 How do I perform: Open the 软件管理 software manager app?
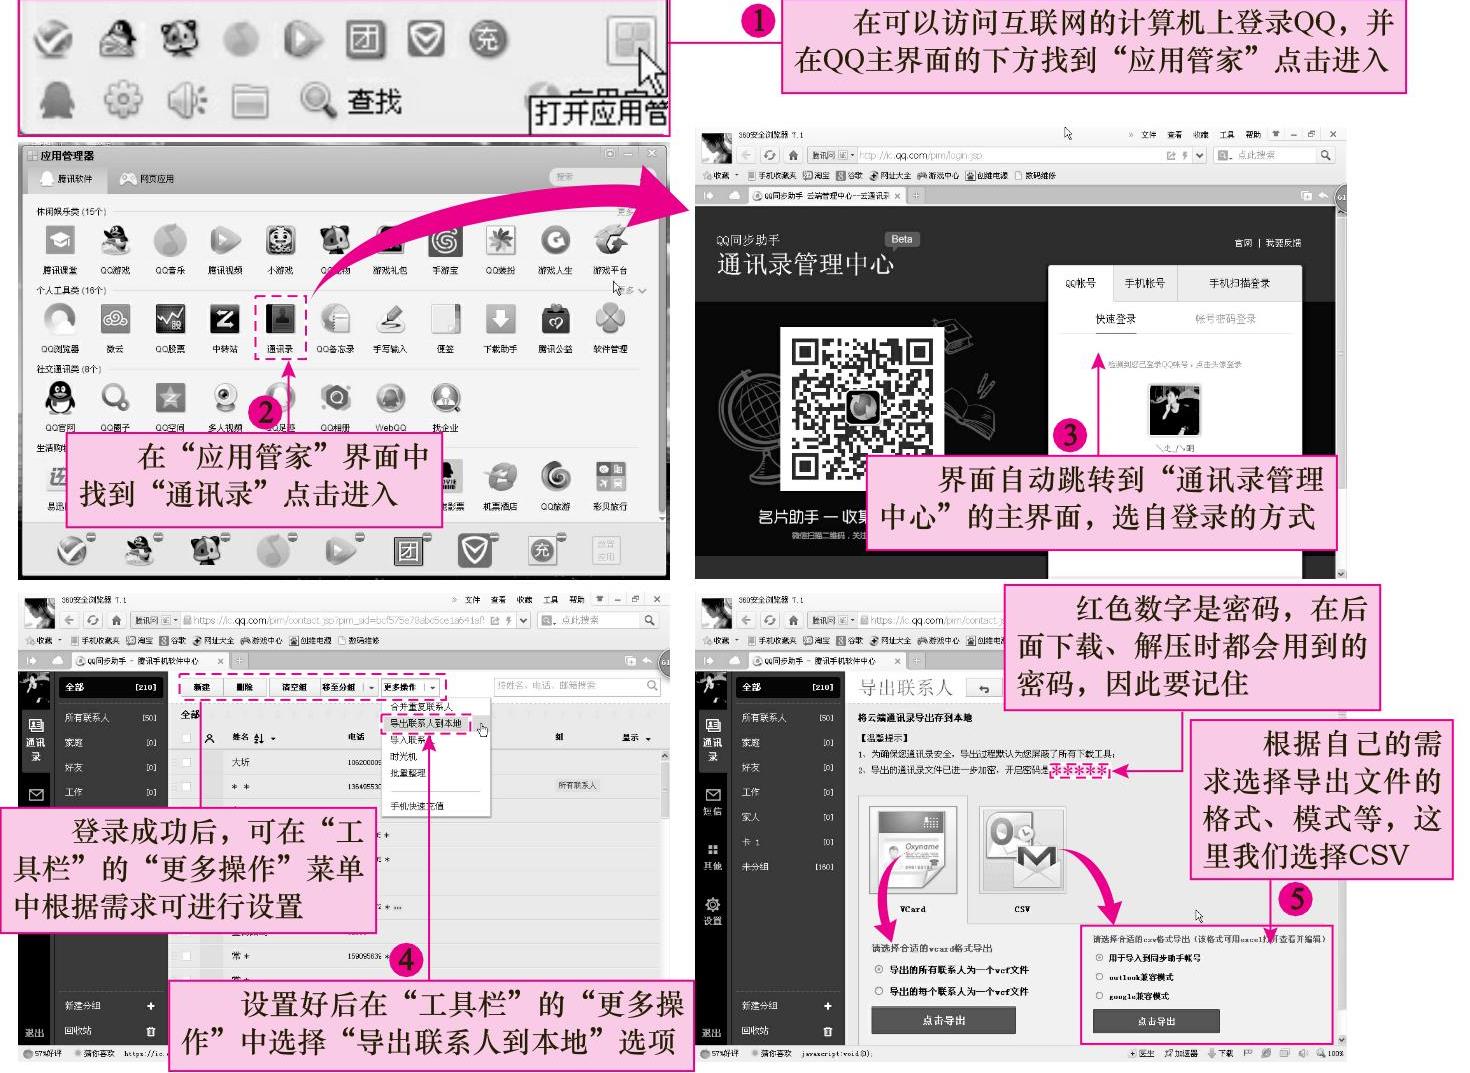click(x=610, y=320)
